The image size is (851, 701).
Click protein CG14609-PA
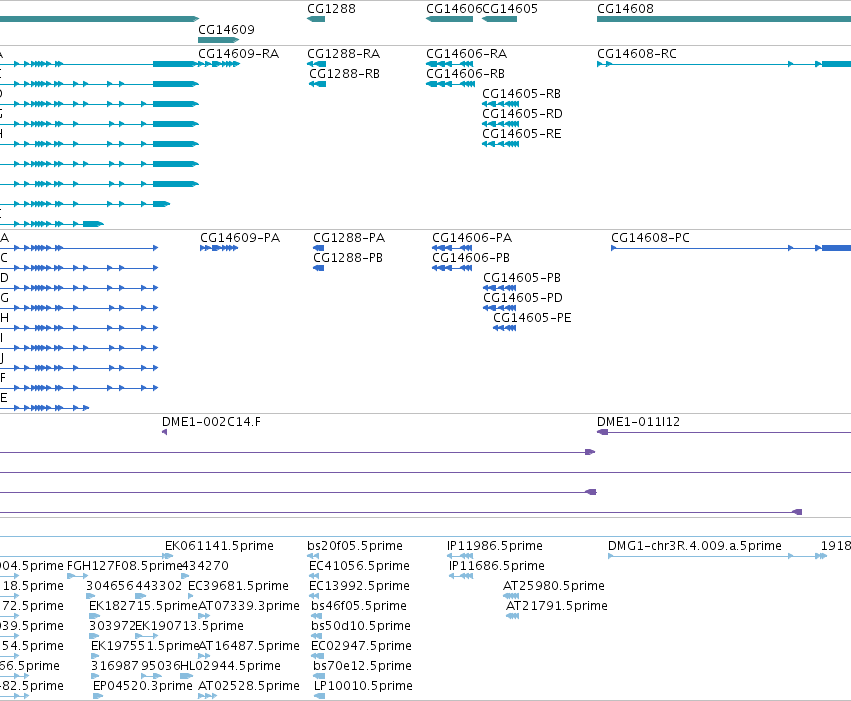tap(240, 238)
